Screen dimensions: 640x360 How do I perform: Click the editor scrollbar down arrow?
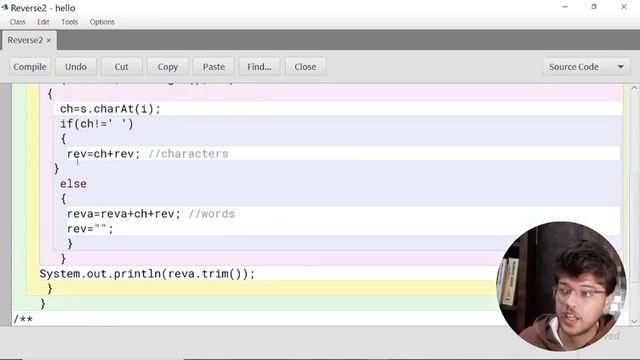634,321
